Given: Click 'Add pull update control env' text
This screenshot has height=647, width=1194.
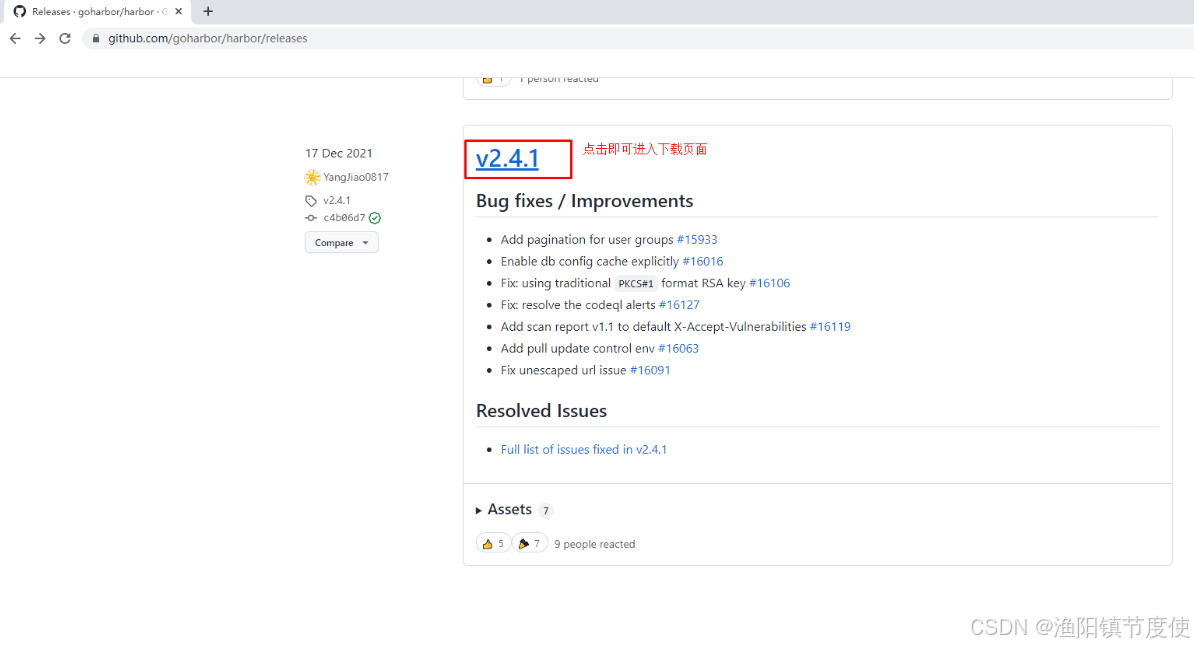Looking at the screenshot, I should (x=577, y=348).
